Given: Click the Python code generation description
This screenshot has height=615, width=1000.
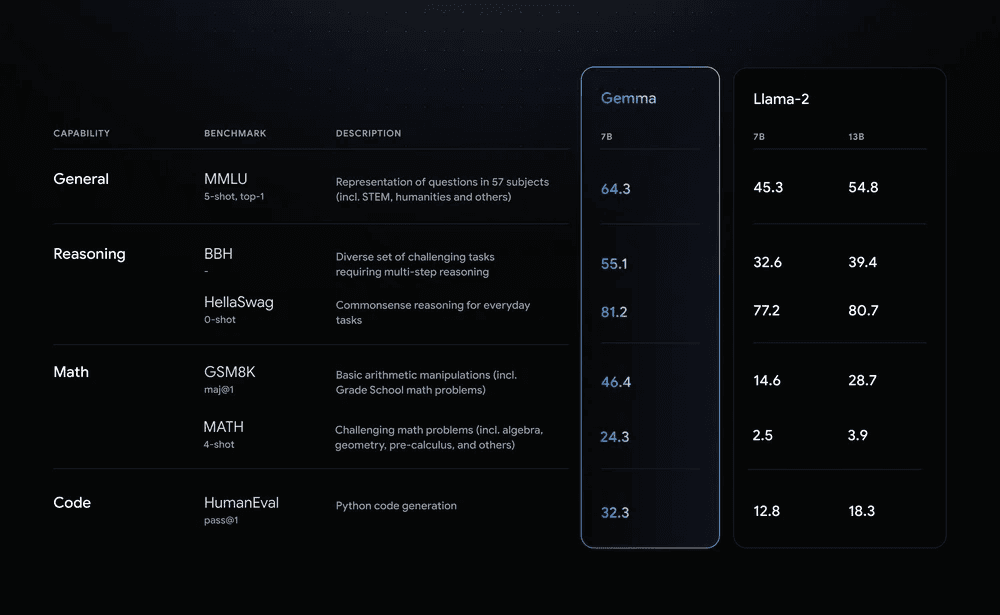Looking at the screenshot, I should click(396, 506).
